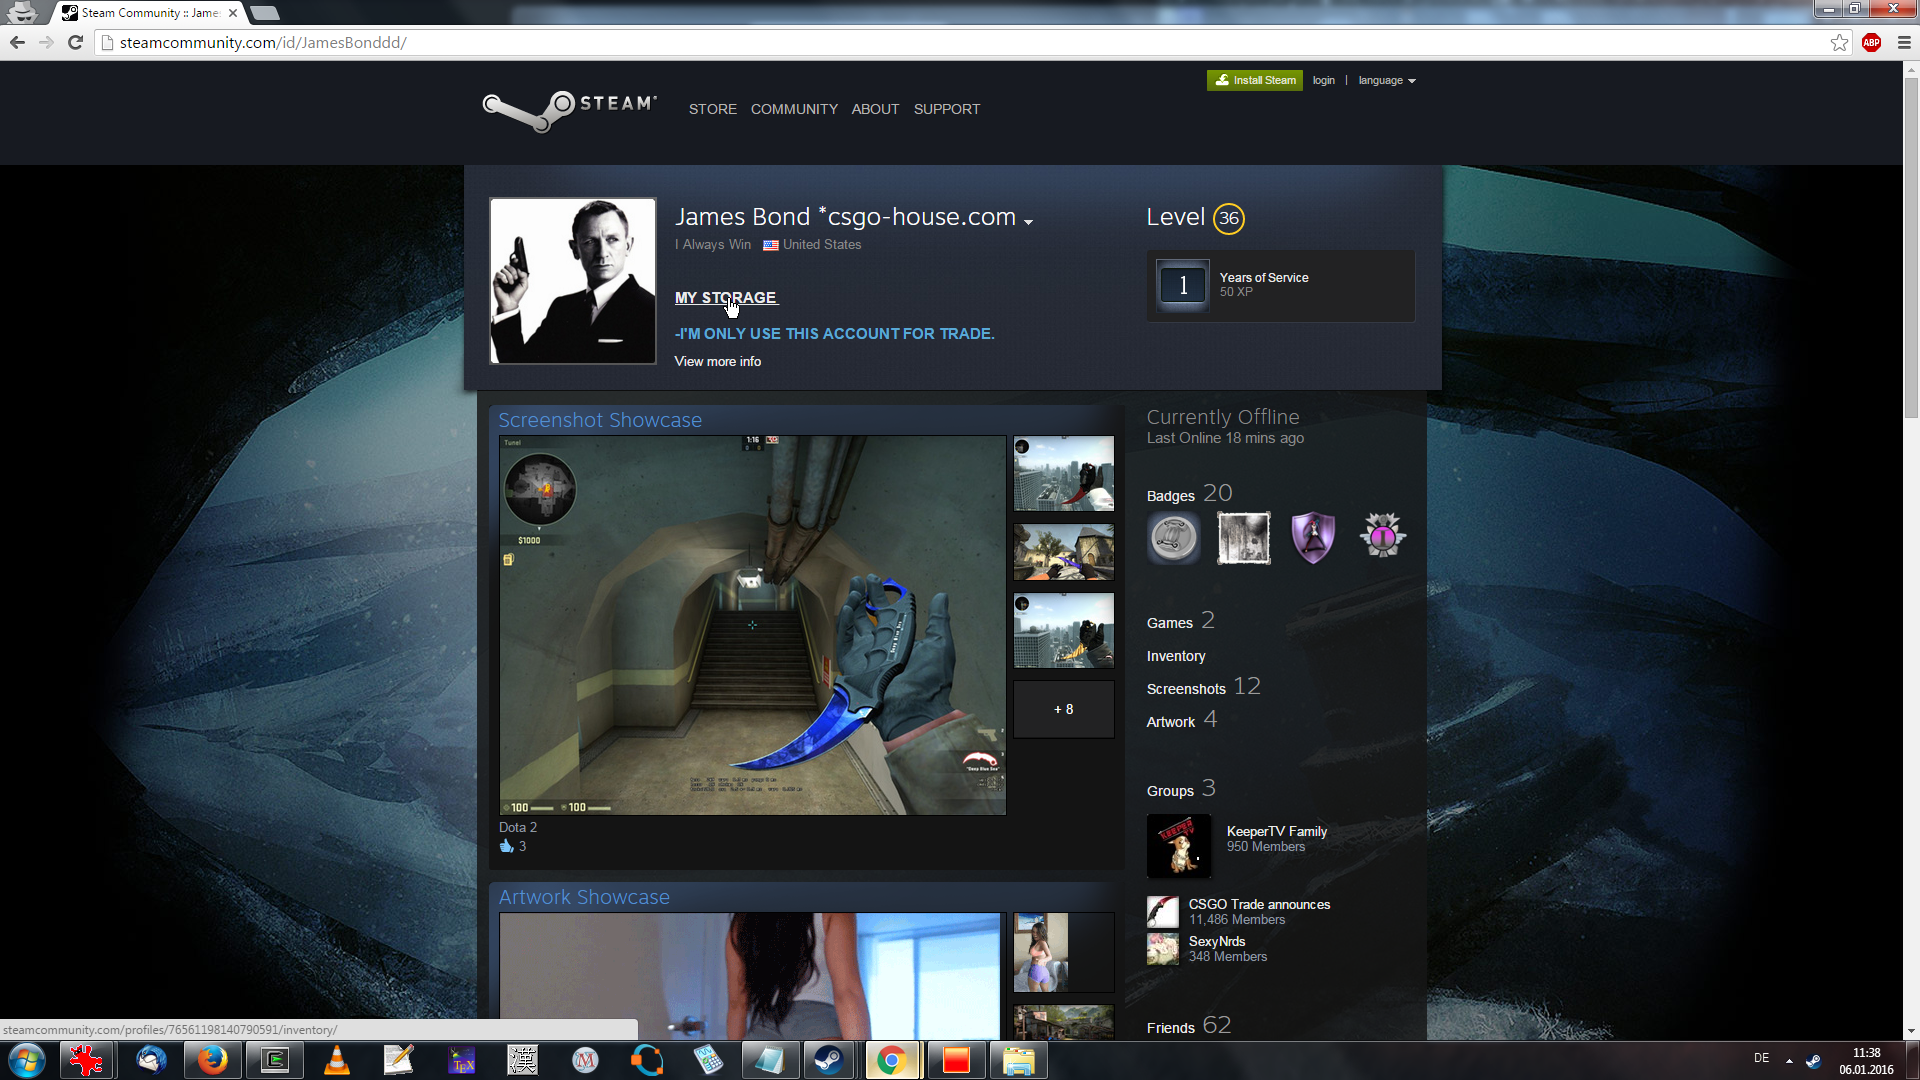This screenshot has height=1080, width=1920.
Task: Click the Steam logo in header
Action: (568, 108)
